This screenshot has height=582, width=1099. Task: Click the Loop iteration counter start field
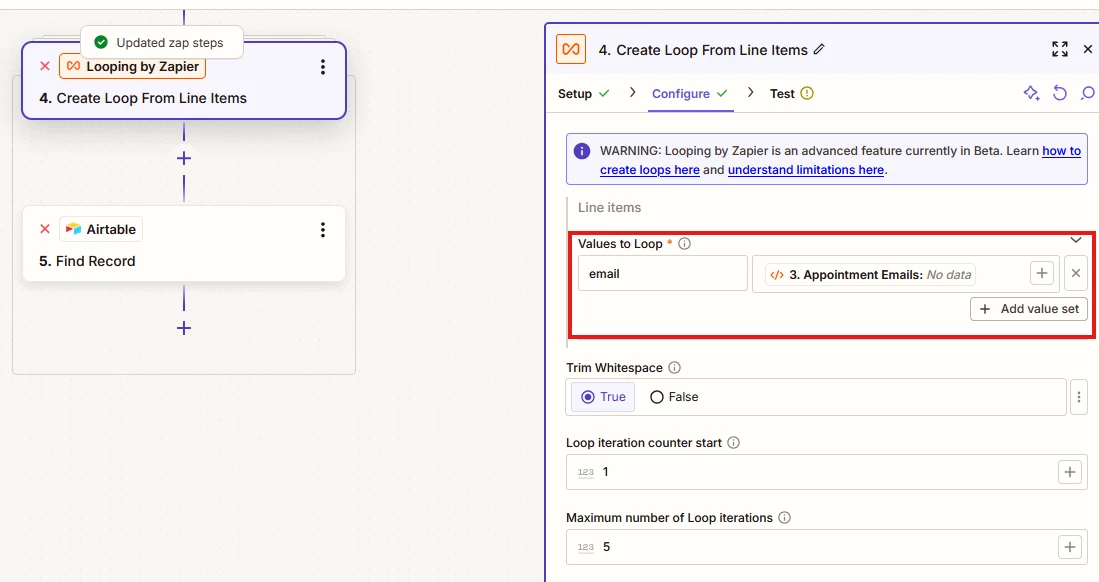pyautogui.click(x=827, y=472)
